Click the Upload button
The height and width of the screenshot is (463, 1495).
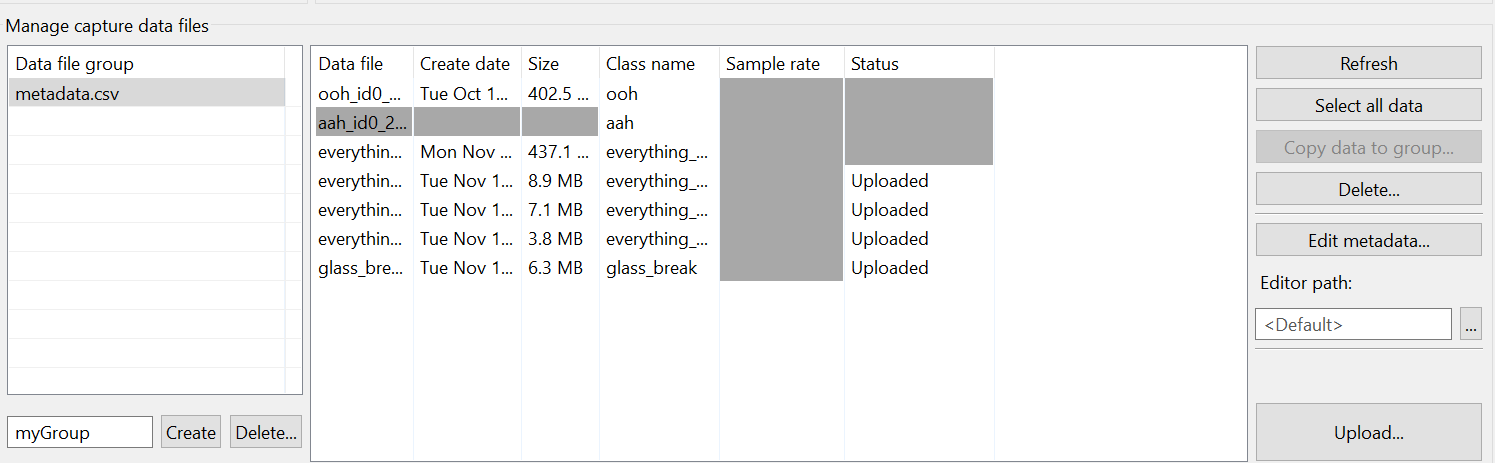[x=1368, y=433]
